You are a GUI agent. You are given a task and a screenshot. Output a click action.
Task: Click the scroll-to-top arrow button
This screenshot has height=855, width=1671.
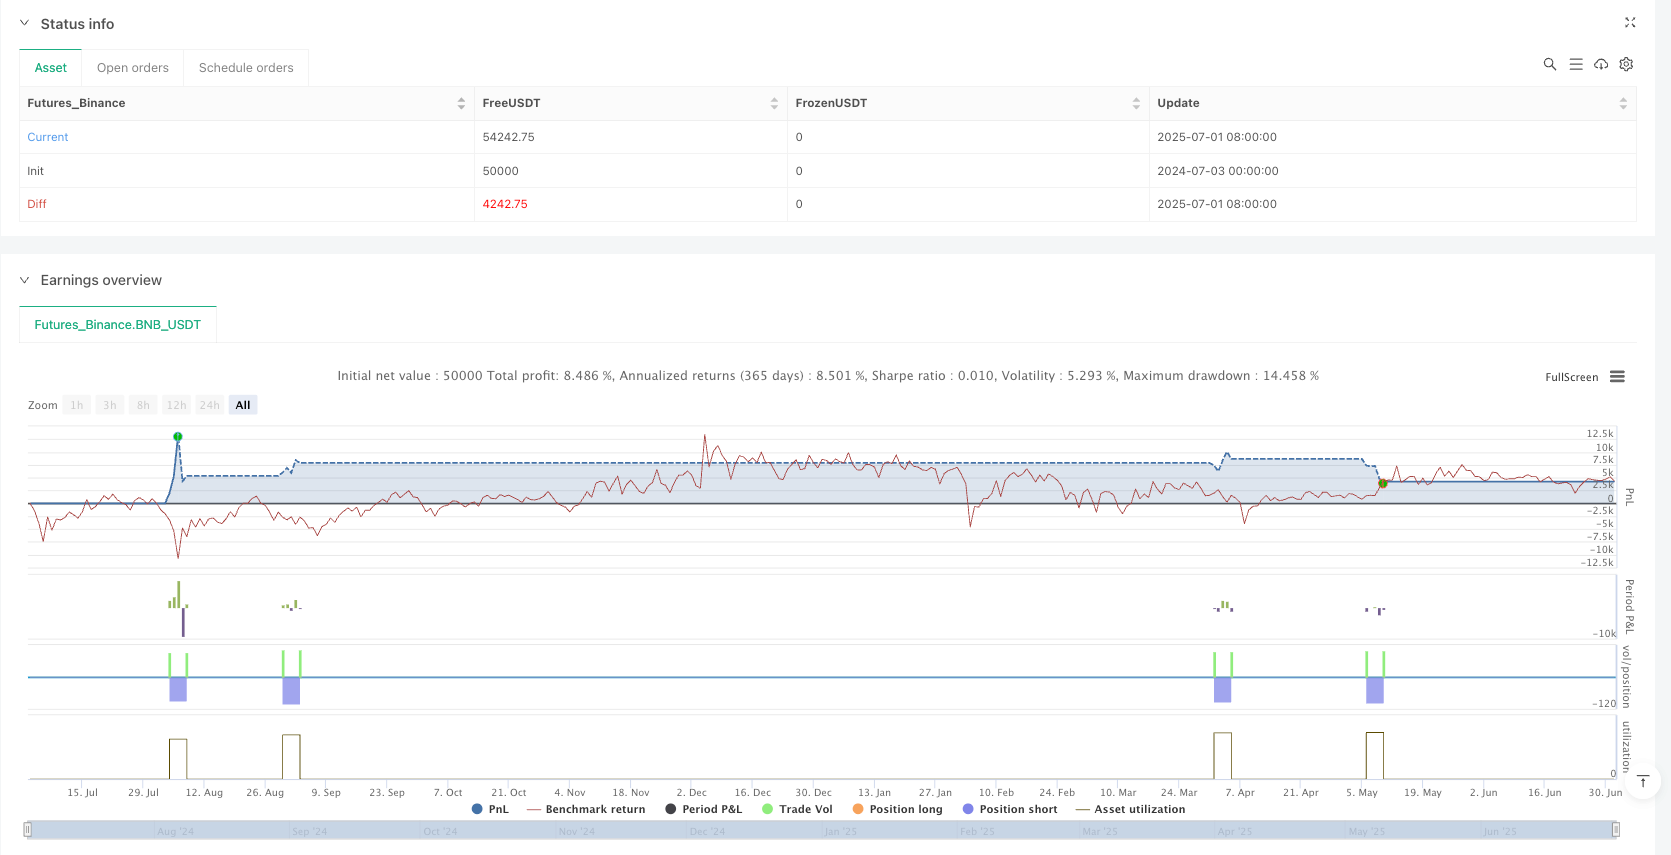1643,782
